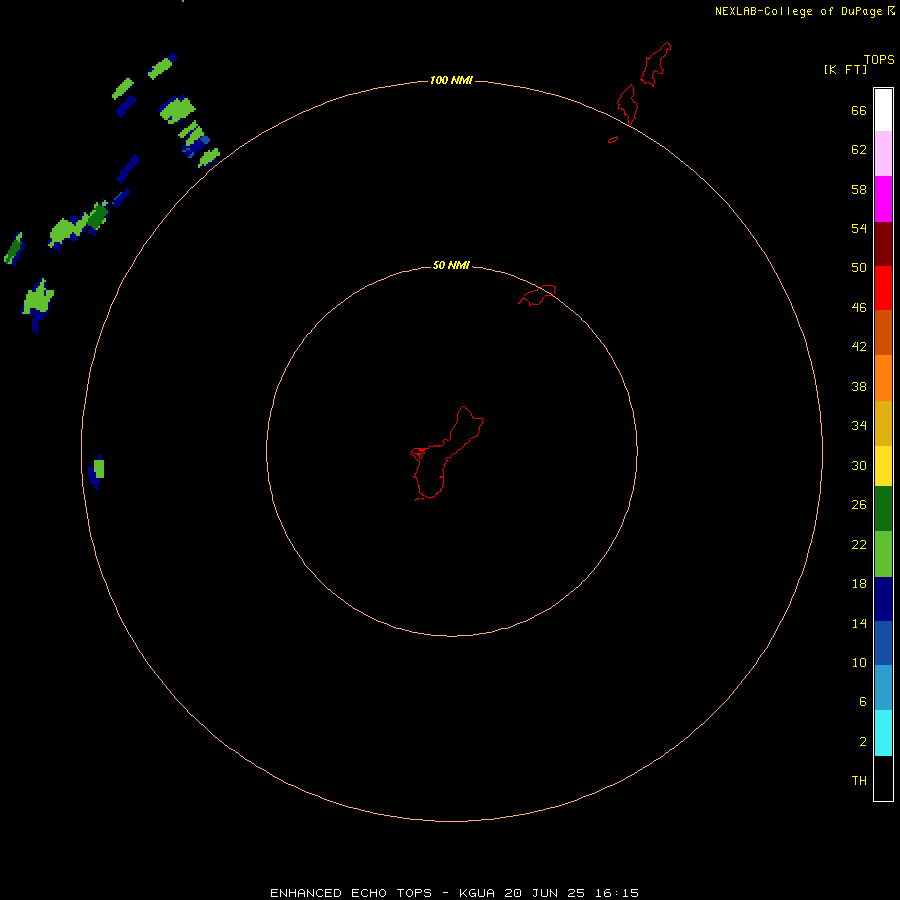Click the "50 NMI" range ring label
Image resolution: width=900 pixels, height=900 pixels.
(451, 265)
